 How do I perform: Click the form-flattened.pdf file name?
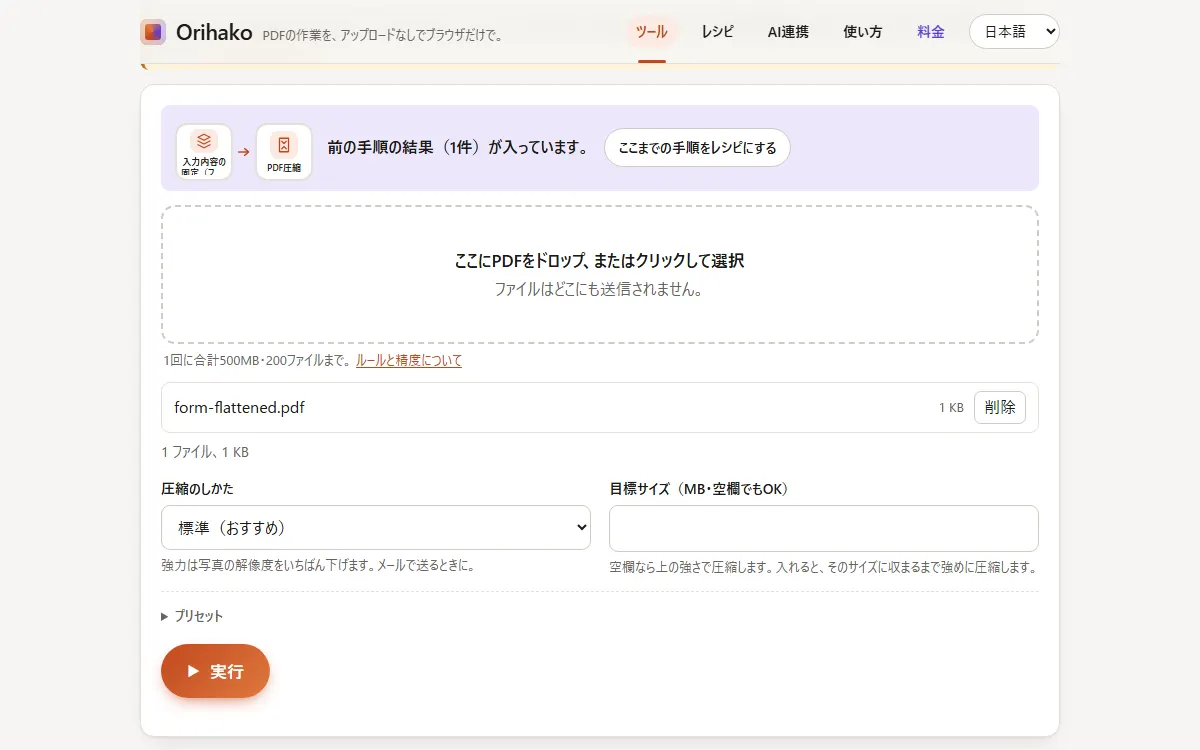point(240,408)
